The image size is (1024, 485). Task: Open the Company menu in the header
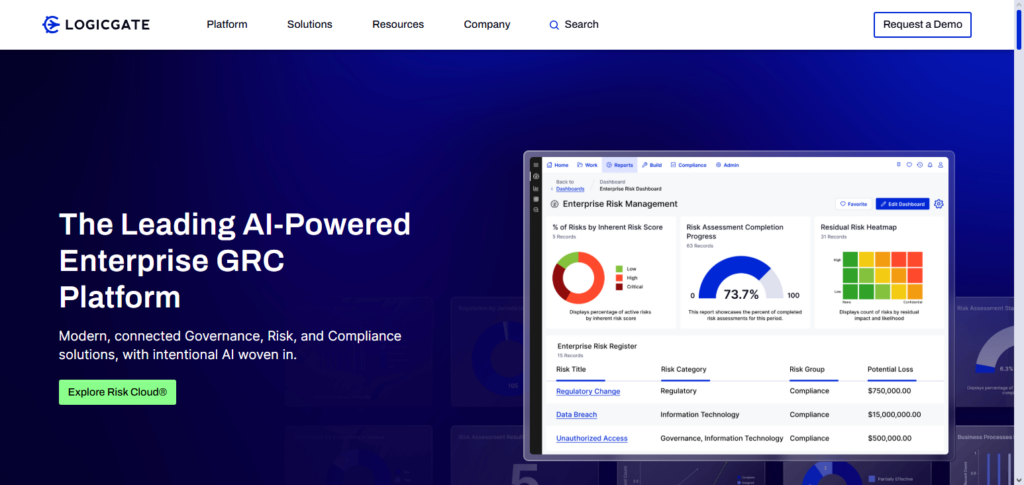tap(487, 24)
